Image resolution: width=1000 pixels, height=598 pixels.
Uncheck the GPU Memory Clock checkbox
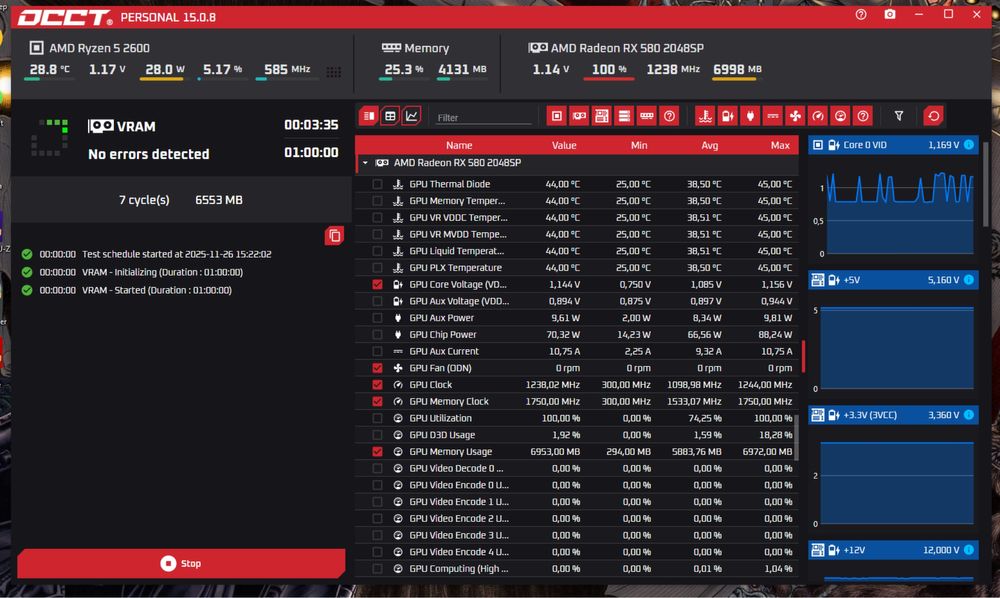tap(378, 402)
